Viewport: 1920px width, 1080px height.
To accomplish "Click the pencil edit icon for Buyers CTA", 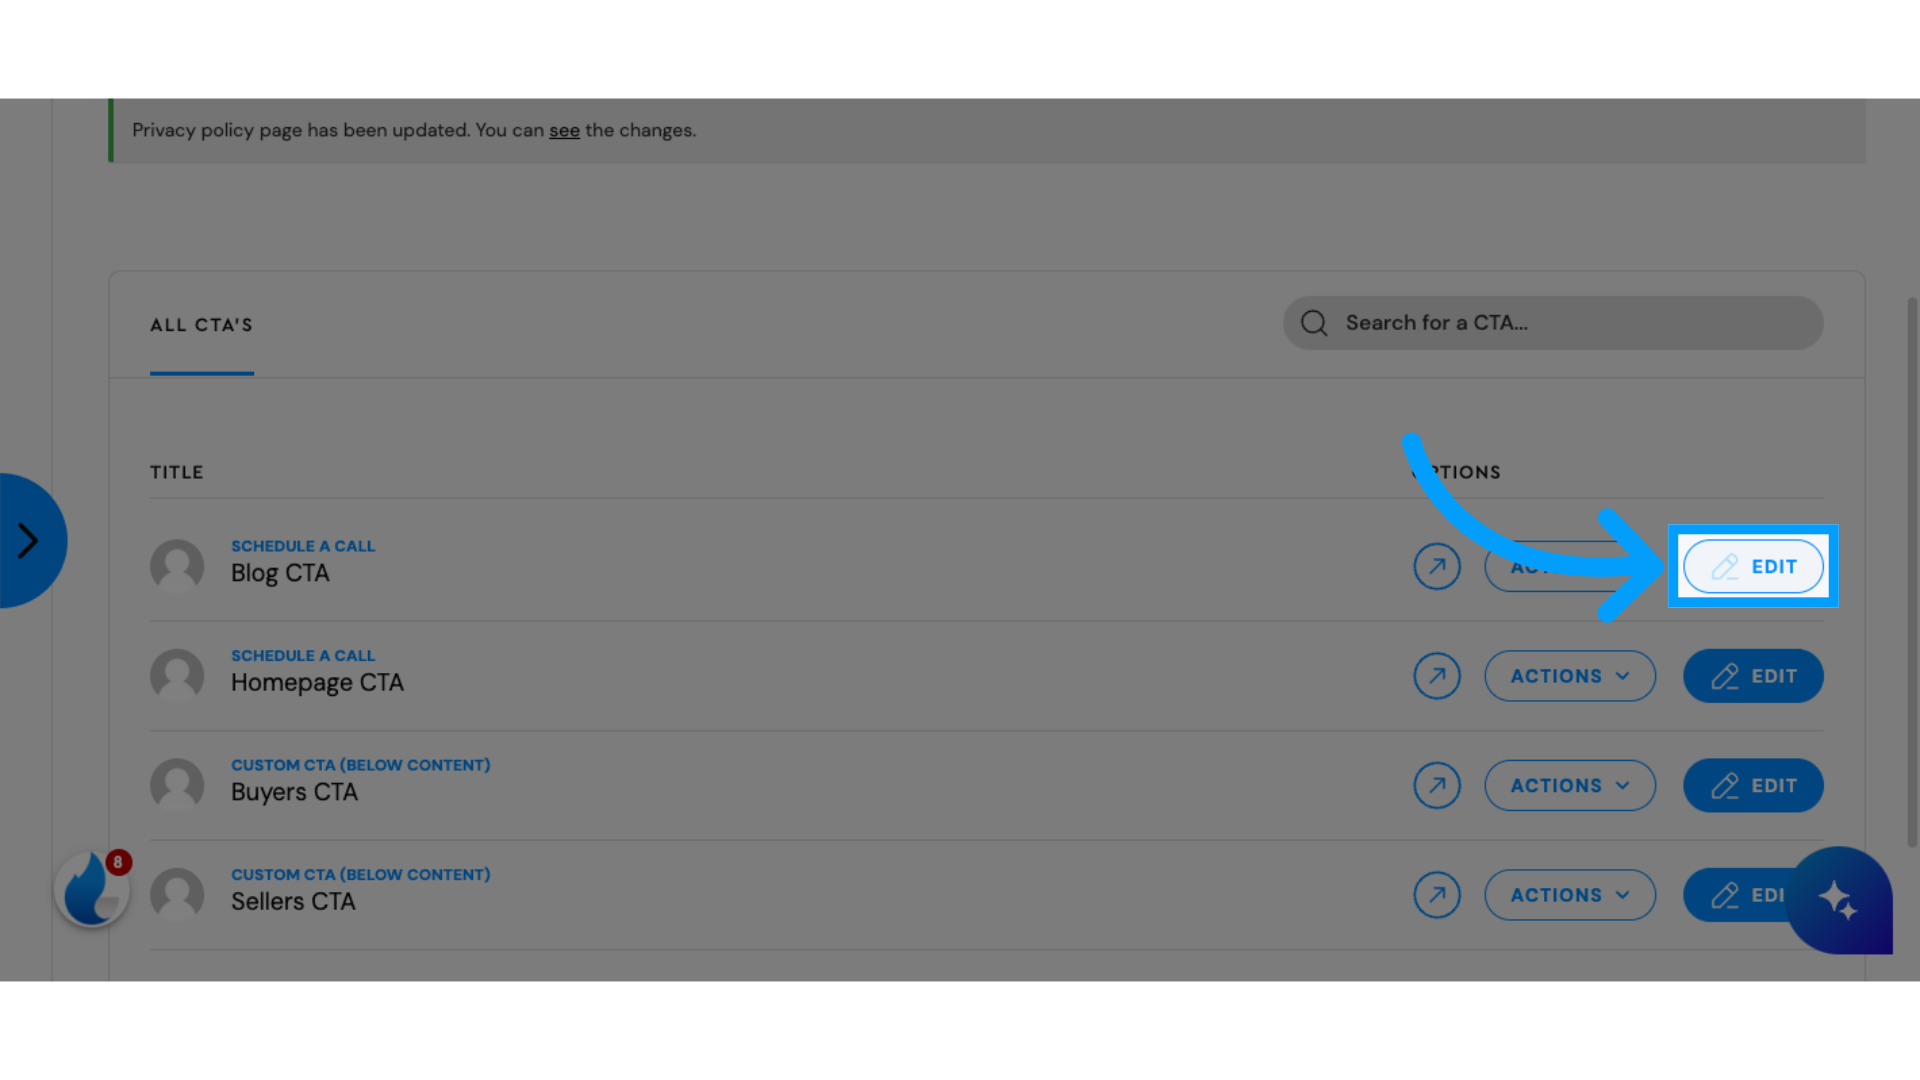I will [1725, 785].
